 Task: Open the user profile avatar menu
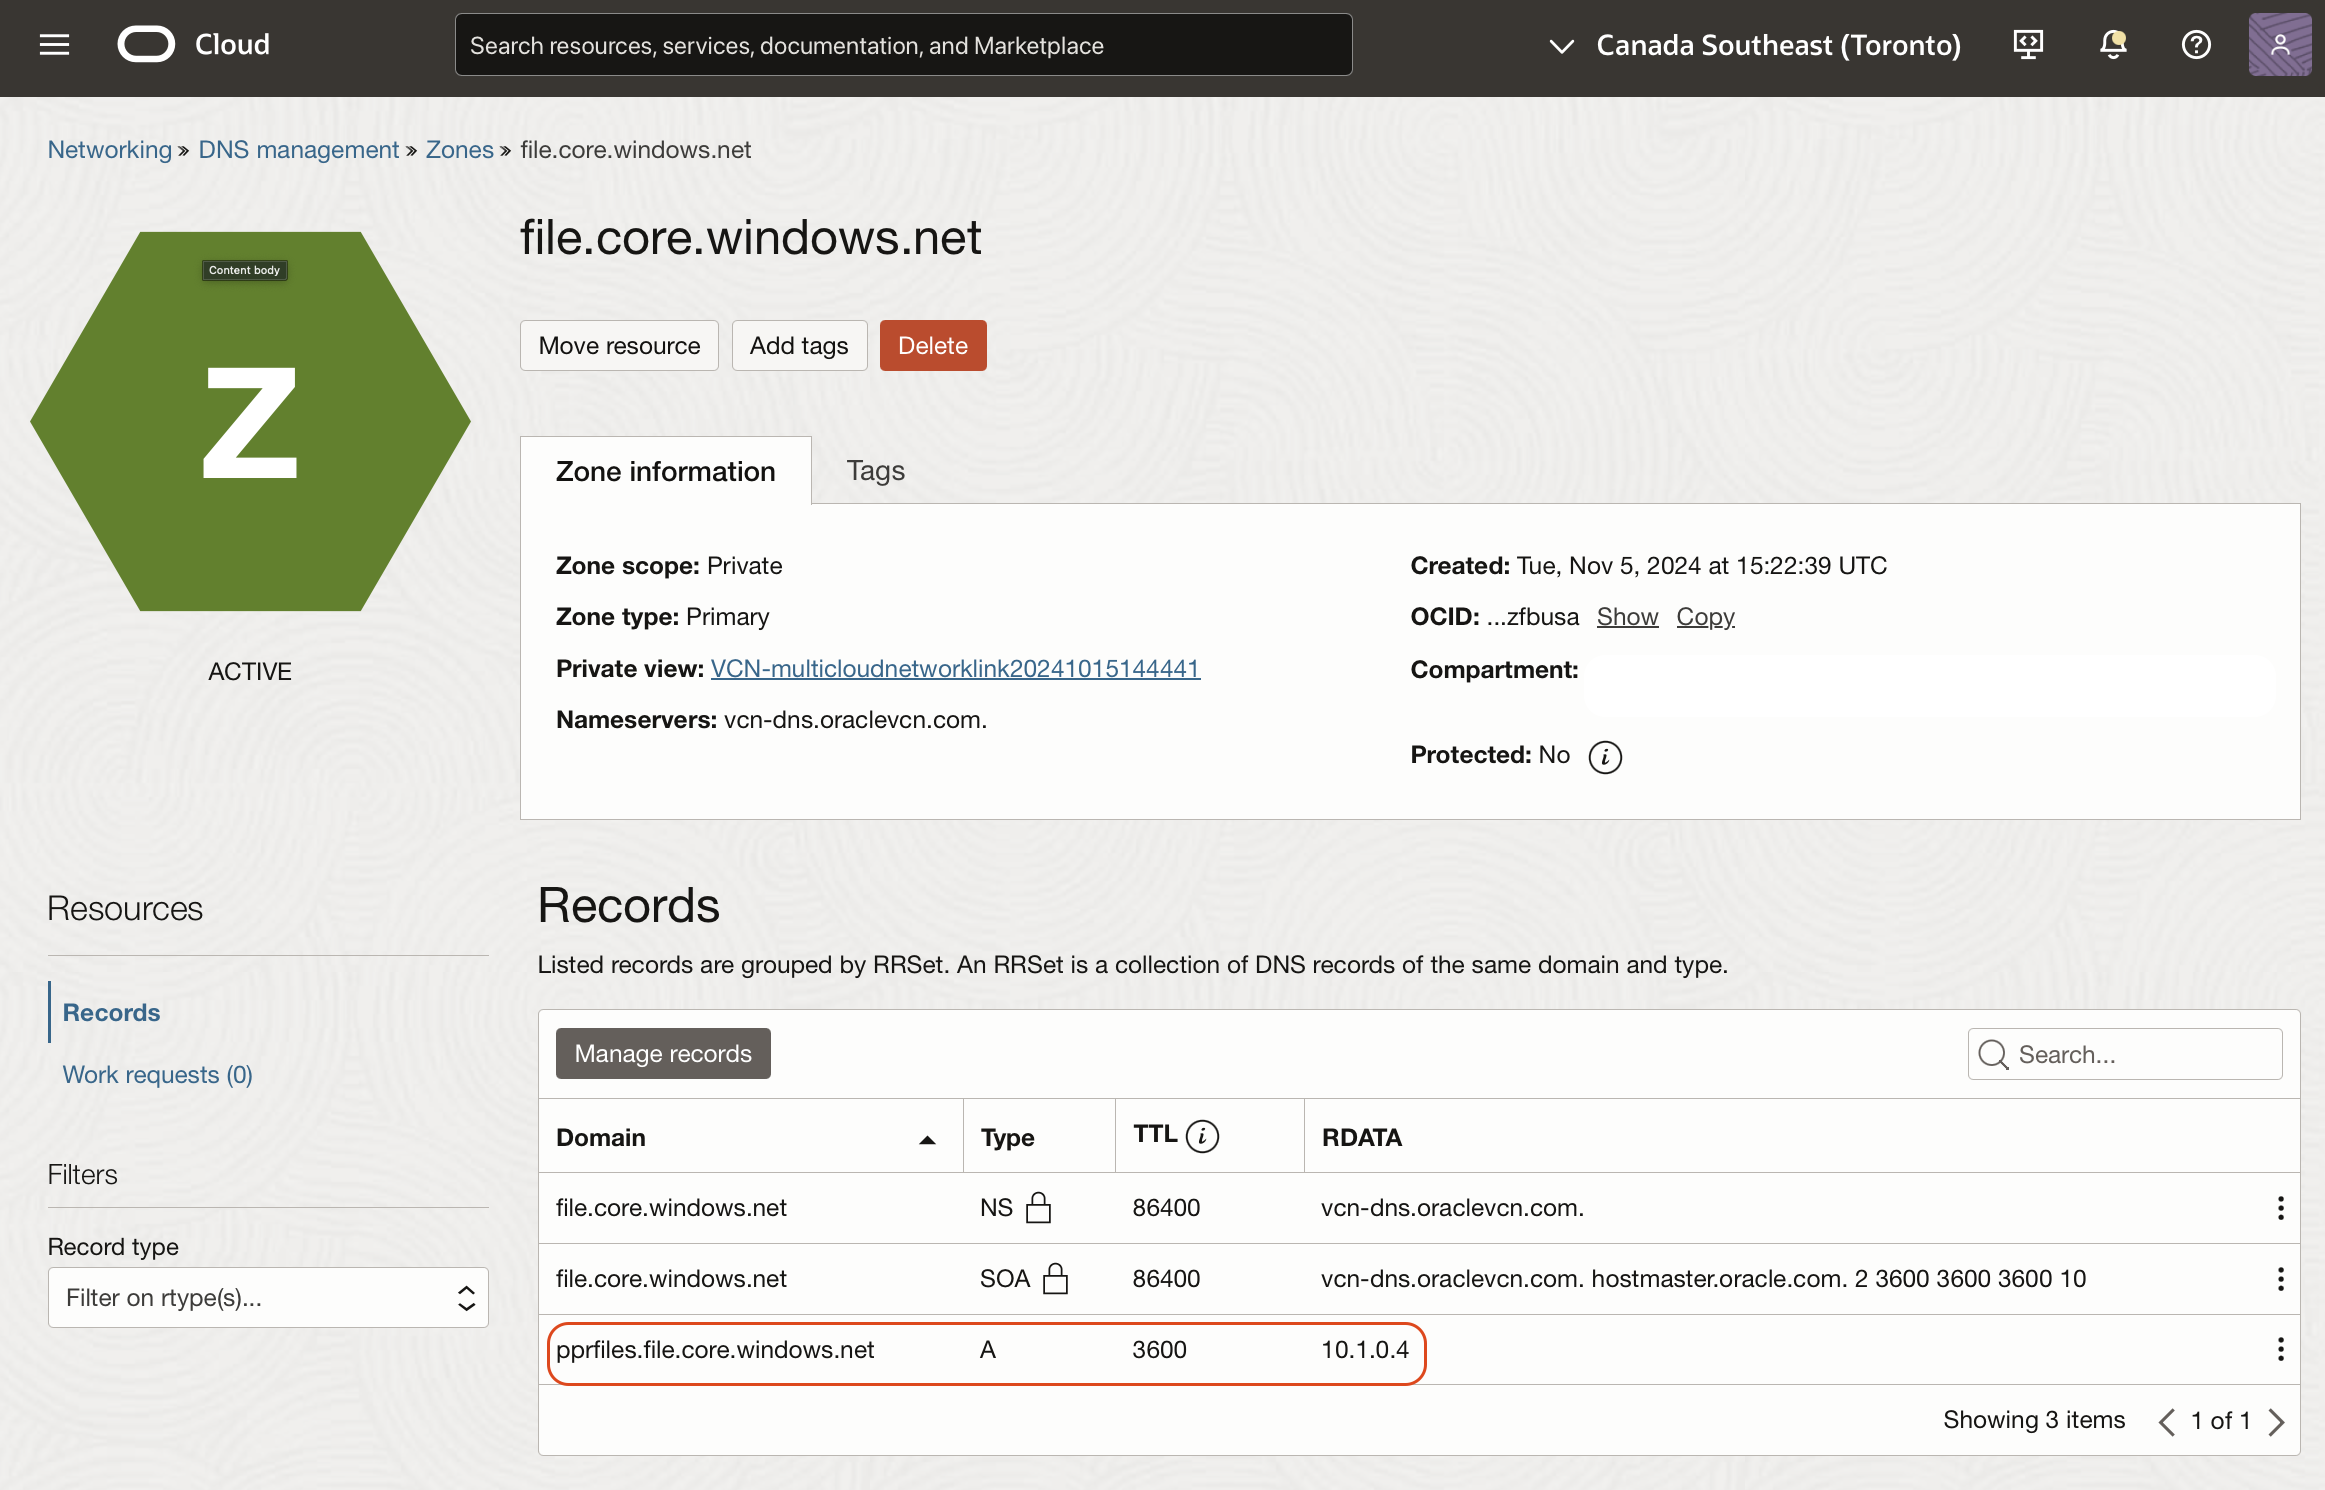(x=2279, y=45)
